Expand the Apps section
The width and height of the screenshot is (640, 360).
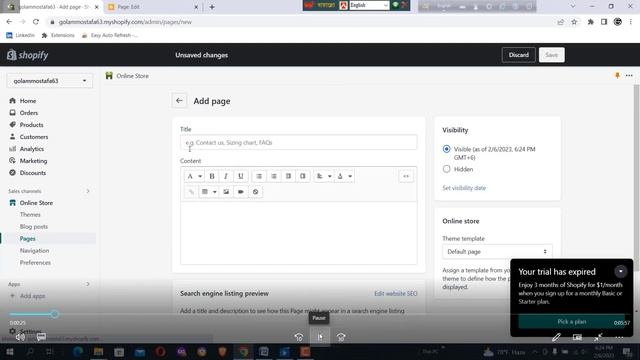[x=88, y=284]
